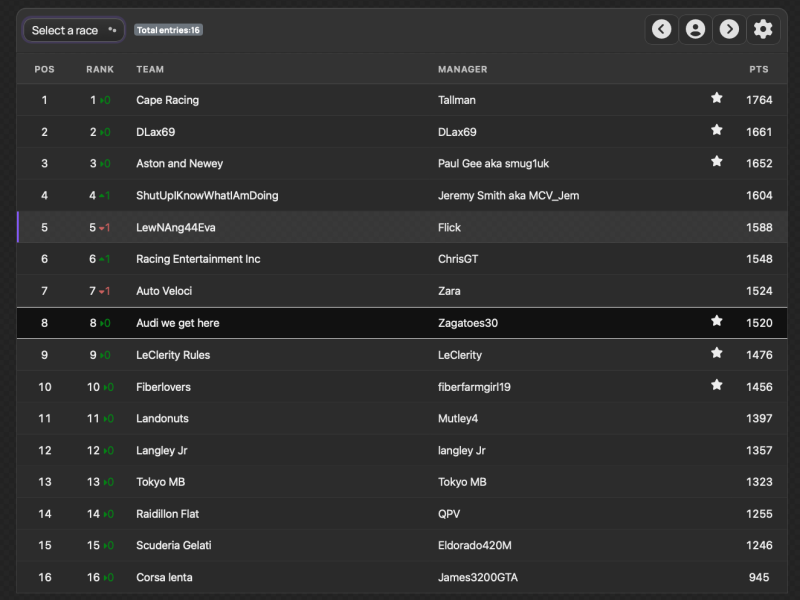
Task: Click points value 1652
Action: click(759, 164)
